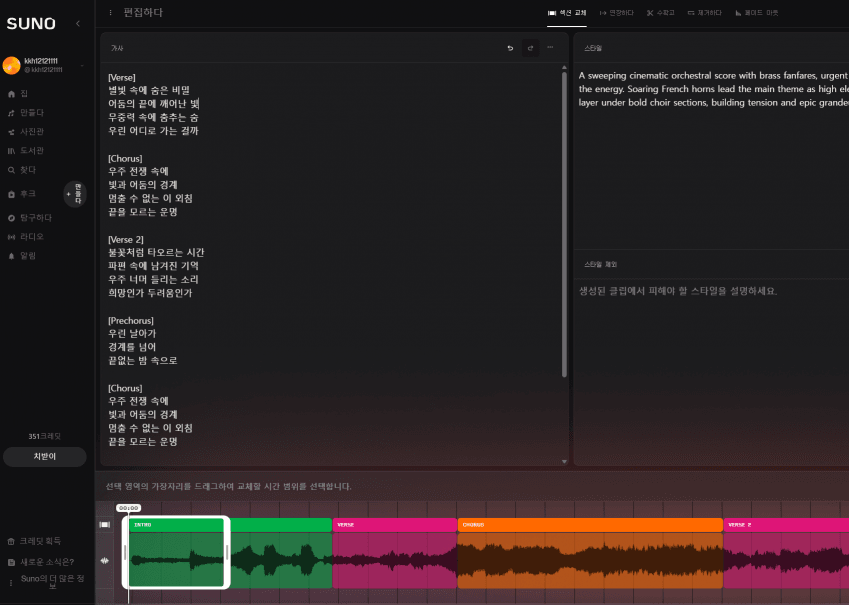Open the Create (만들다) music note icon
This screenshot has height=605, width=849.
click(11, 113)
